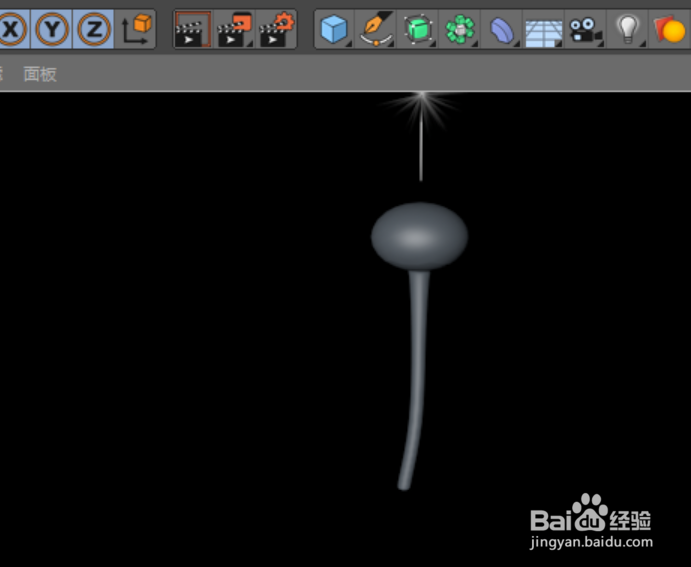
Task: Select the curved stem object in viewport
Action: (x=415, y=379)
